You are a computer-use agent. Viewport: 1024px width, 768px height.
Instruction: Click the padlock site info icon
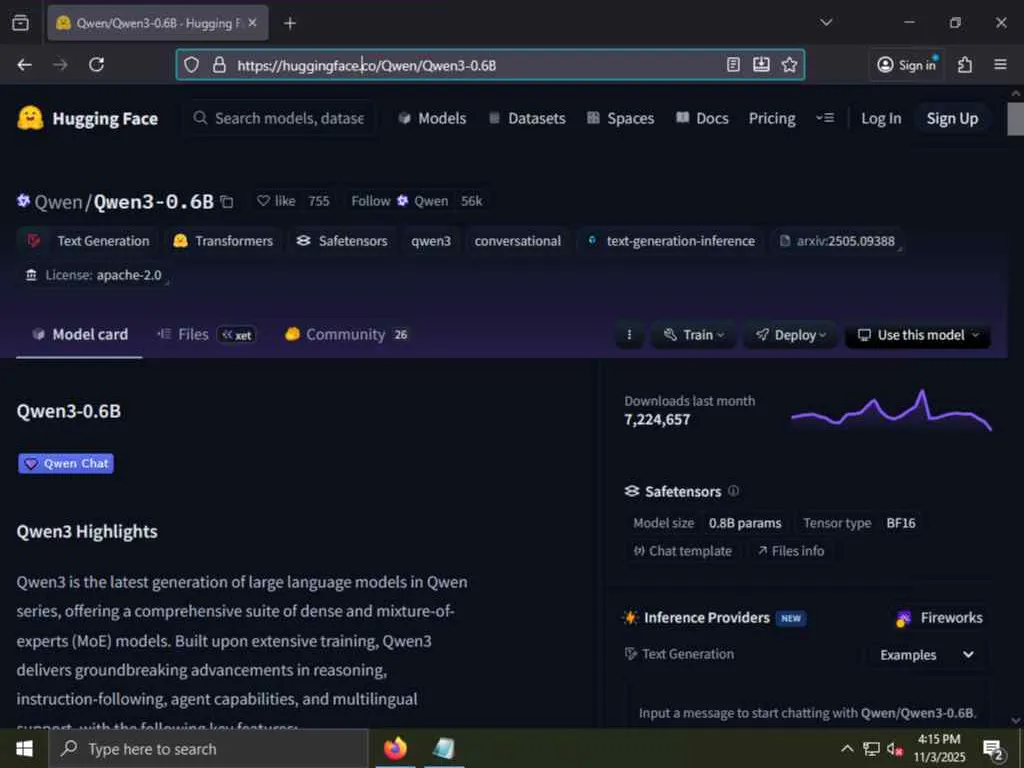point(219,65)
